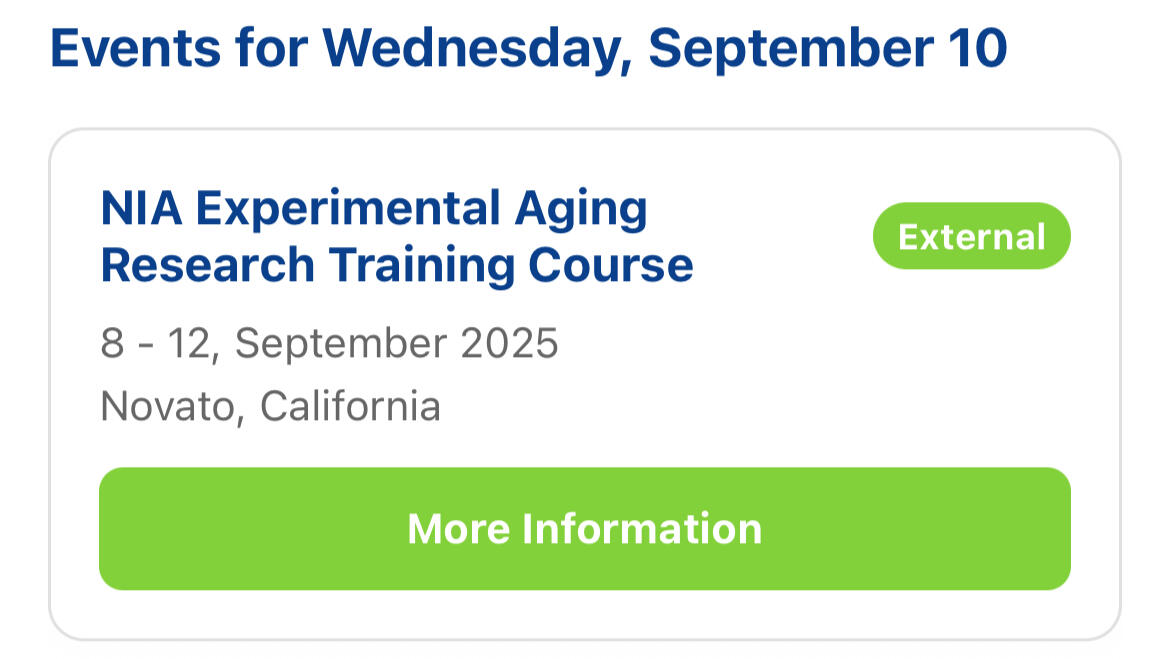Viewport: 1170px width, 659px height.
Task: Click the "8 - 12" day range
Action: (163, 344)
